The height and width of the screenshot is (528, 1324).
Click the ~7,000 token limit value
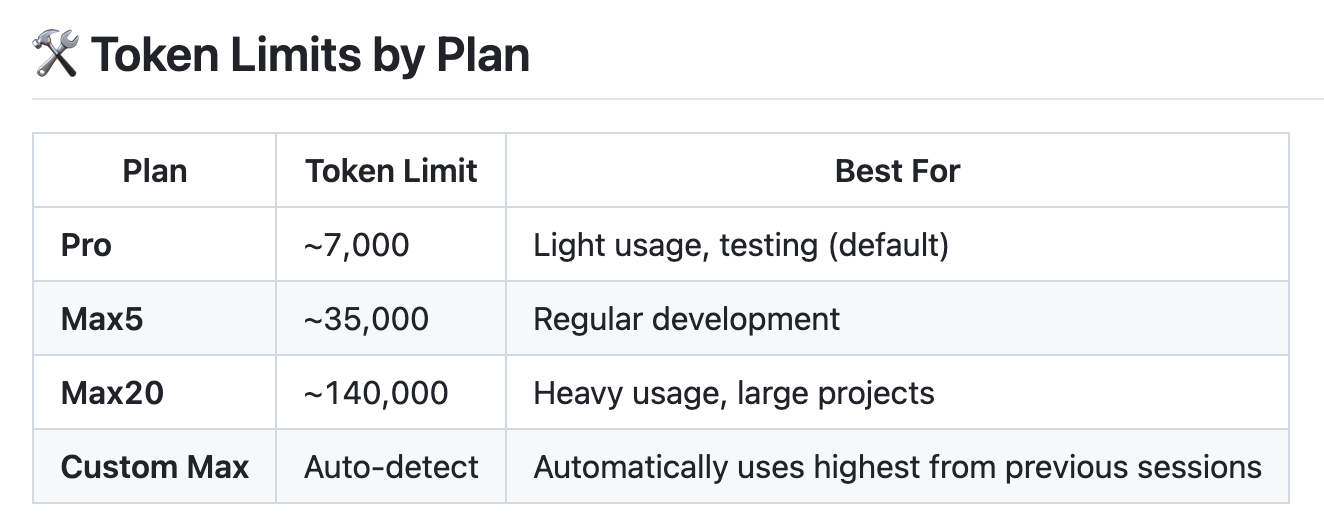click(x=357, y=245)
